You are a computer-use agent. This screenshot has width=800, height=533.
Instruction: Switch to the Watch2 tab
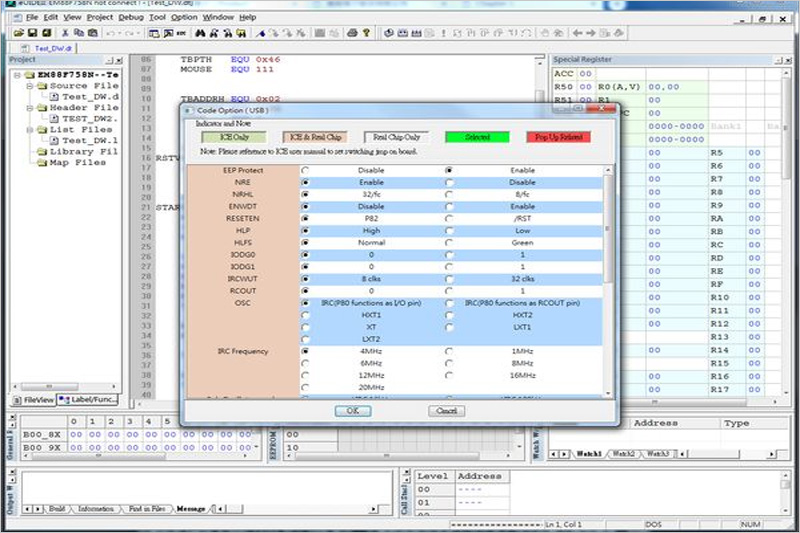(622, 454)
